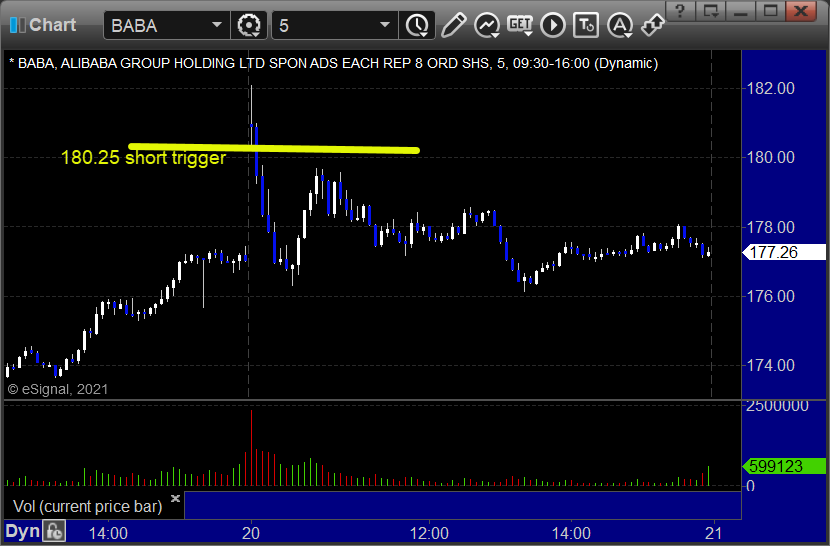Screen dimensions: 830x546
Task: Open the GET studies menu
Action: pyautogui.click(x=520, y=25)
